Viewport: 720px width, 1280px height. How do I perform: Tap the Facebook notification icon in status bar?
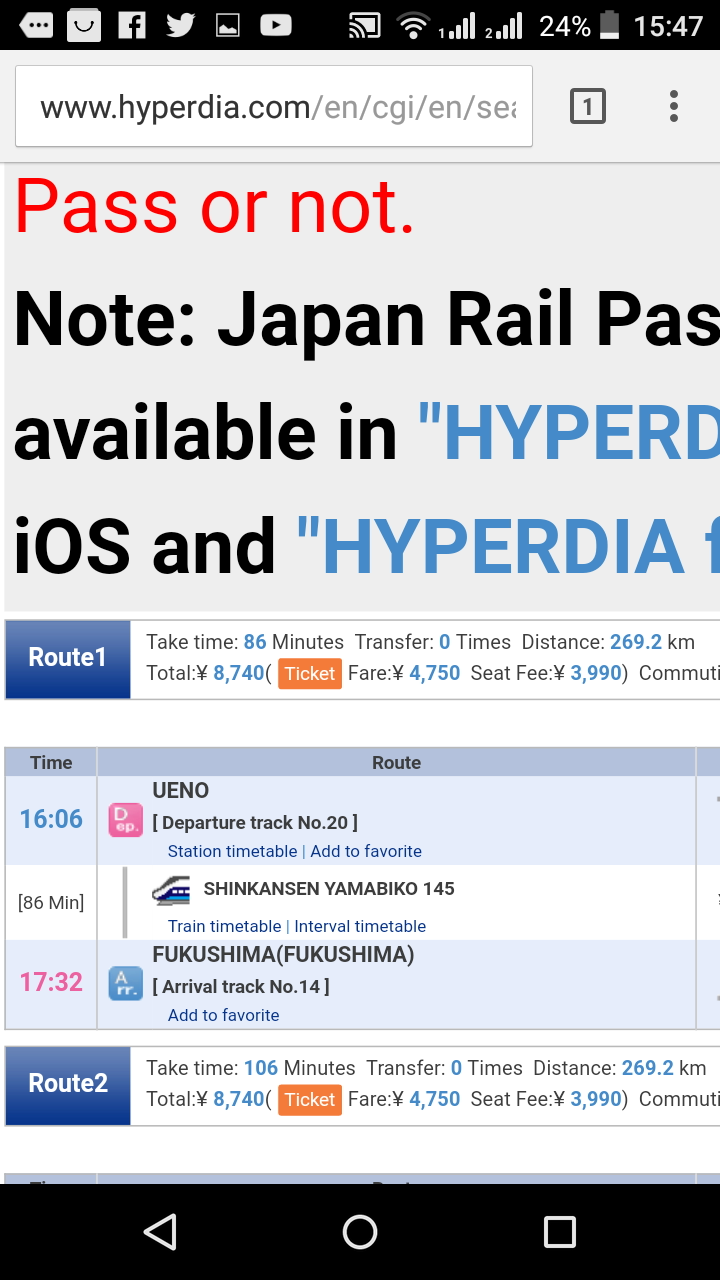(132, 25)
